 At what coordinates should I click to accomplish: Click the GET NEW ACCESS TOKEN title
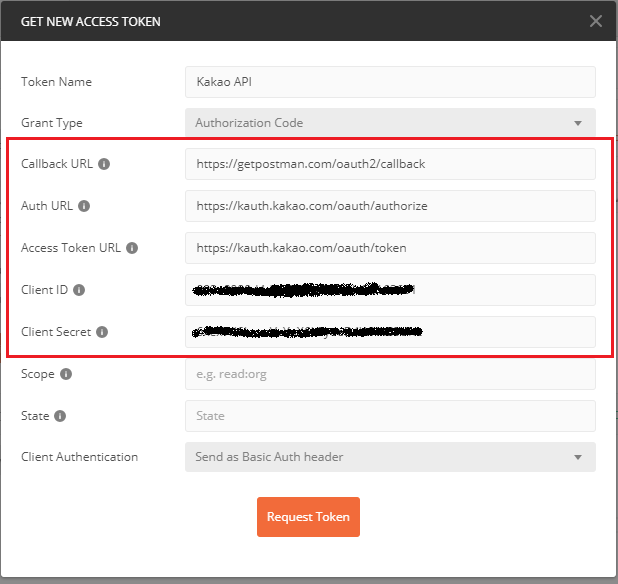[91, 22]
